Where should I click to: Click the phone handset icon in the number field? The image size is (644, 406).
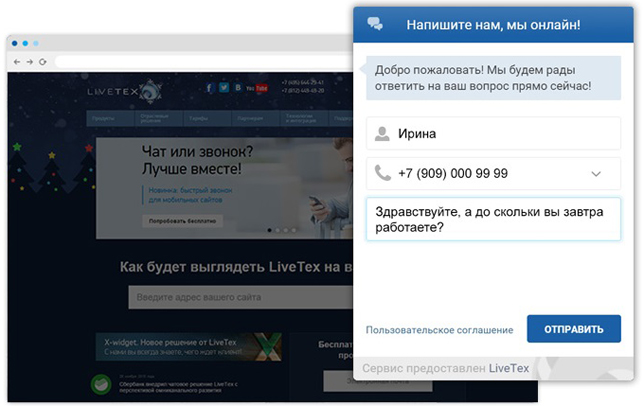click(383, 173)
